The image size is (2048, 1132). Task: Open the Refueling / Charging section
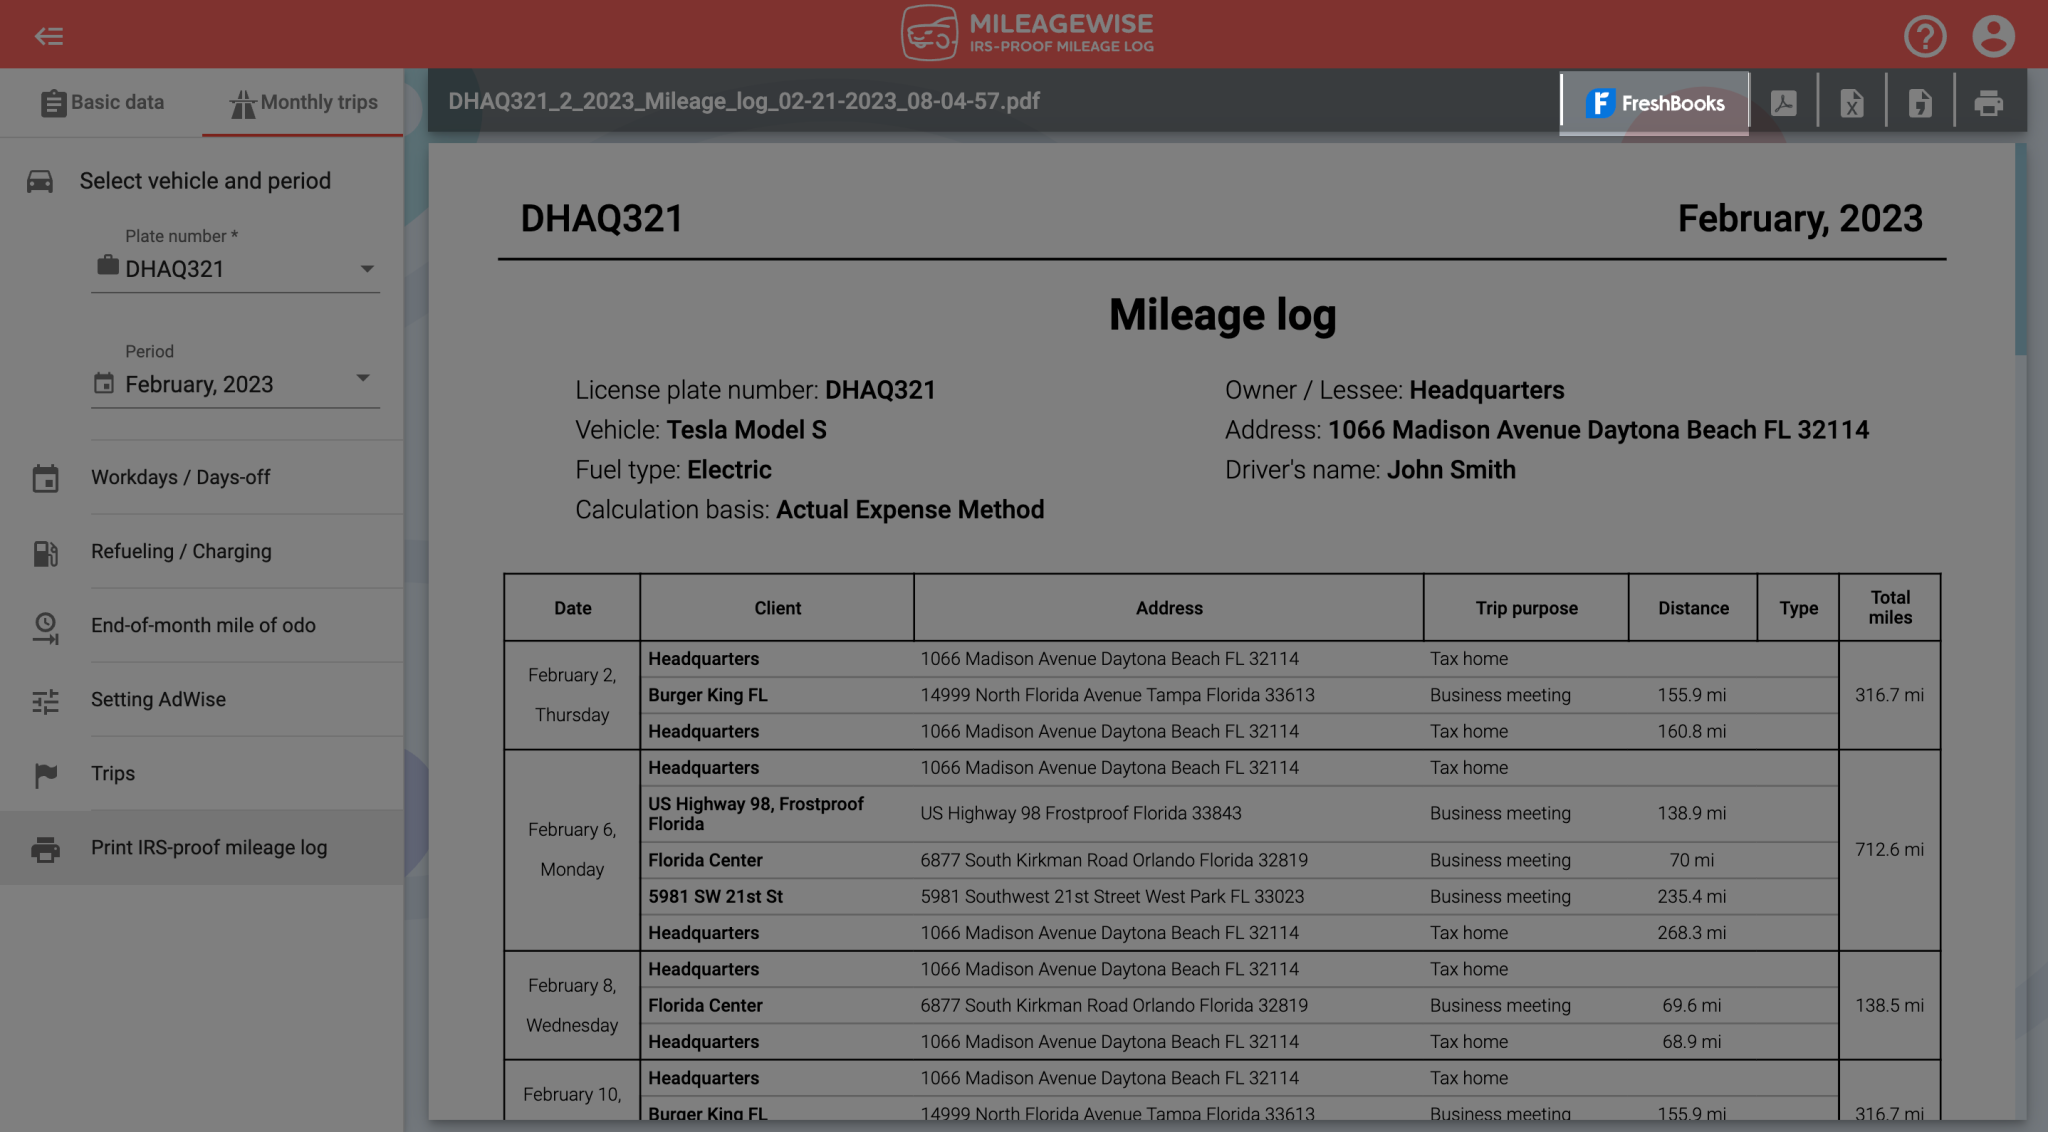[x=181, y=551]
